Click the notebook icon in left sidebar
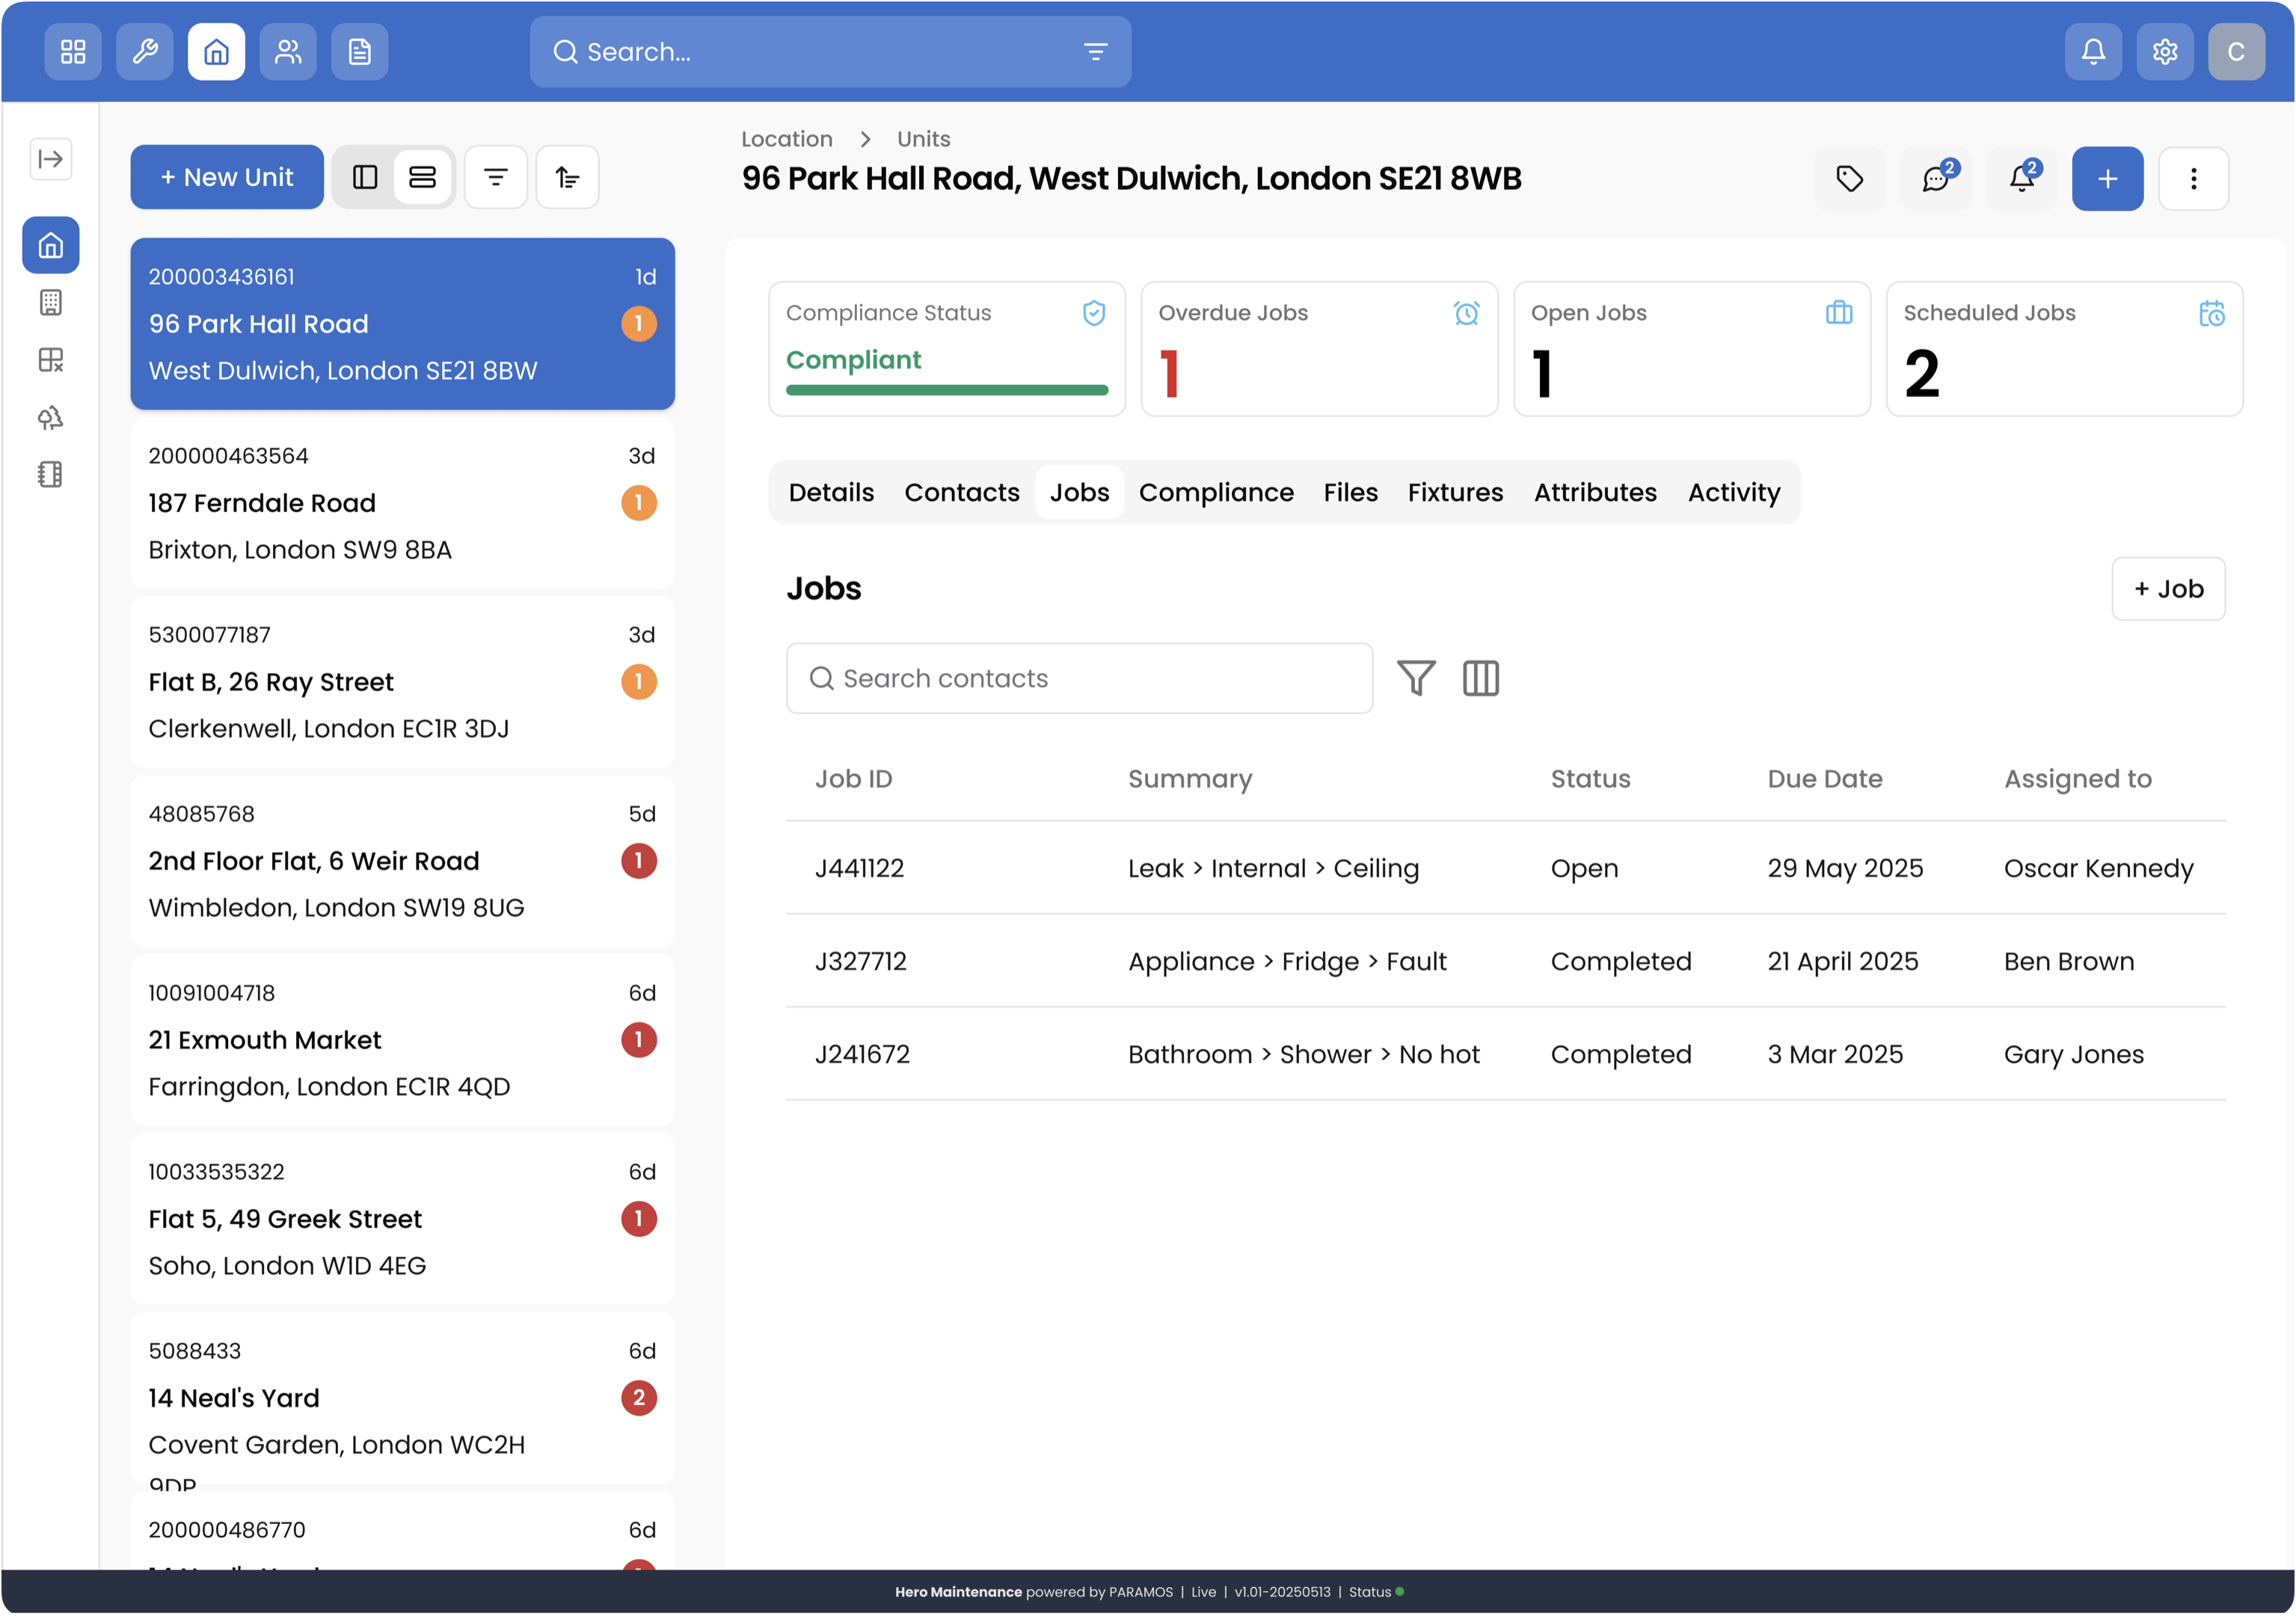This screenshot has height=1618, width=2296. [51, 475]
